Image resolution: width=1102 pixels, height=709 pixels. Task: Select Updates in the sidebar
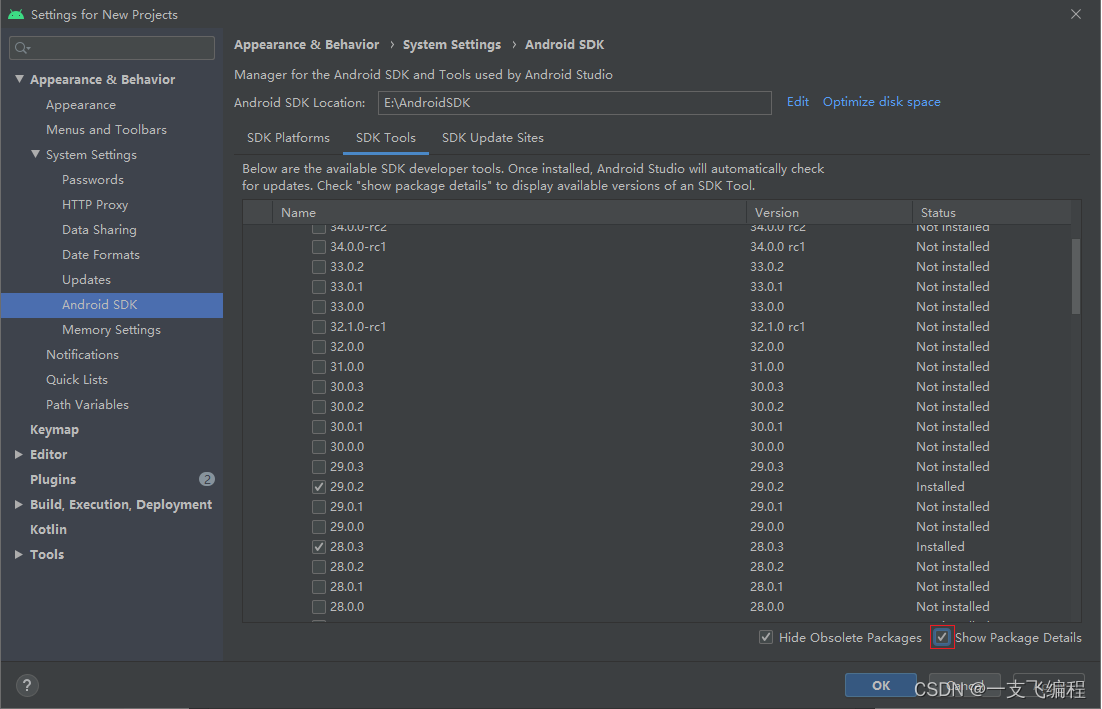click(86, 280)
